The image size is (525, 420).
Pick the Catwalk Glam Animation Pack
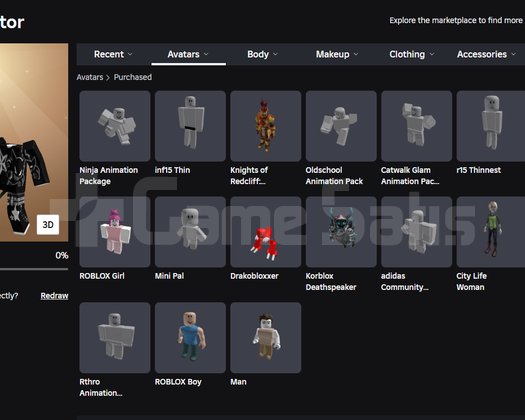point(417,126)
